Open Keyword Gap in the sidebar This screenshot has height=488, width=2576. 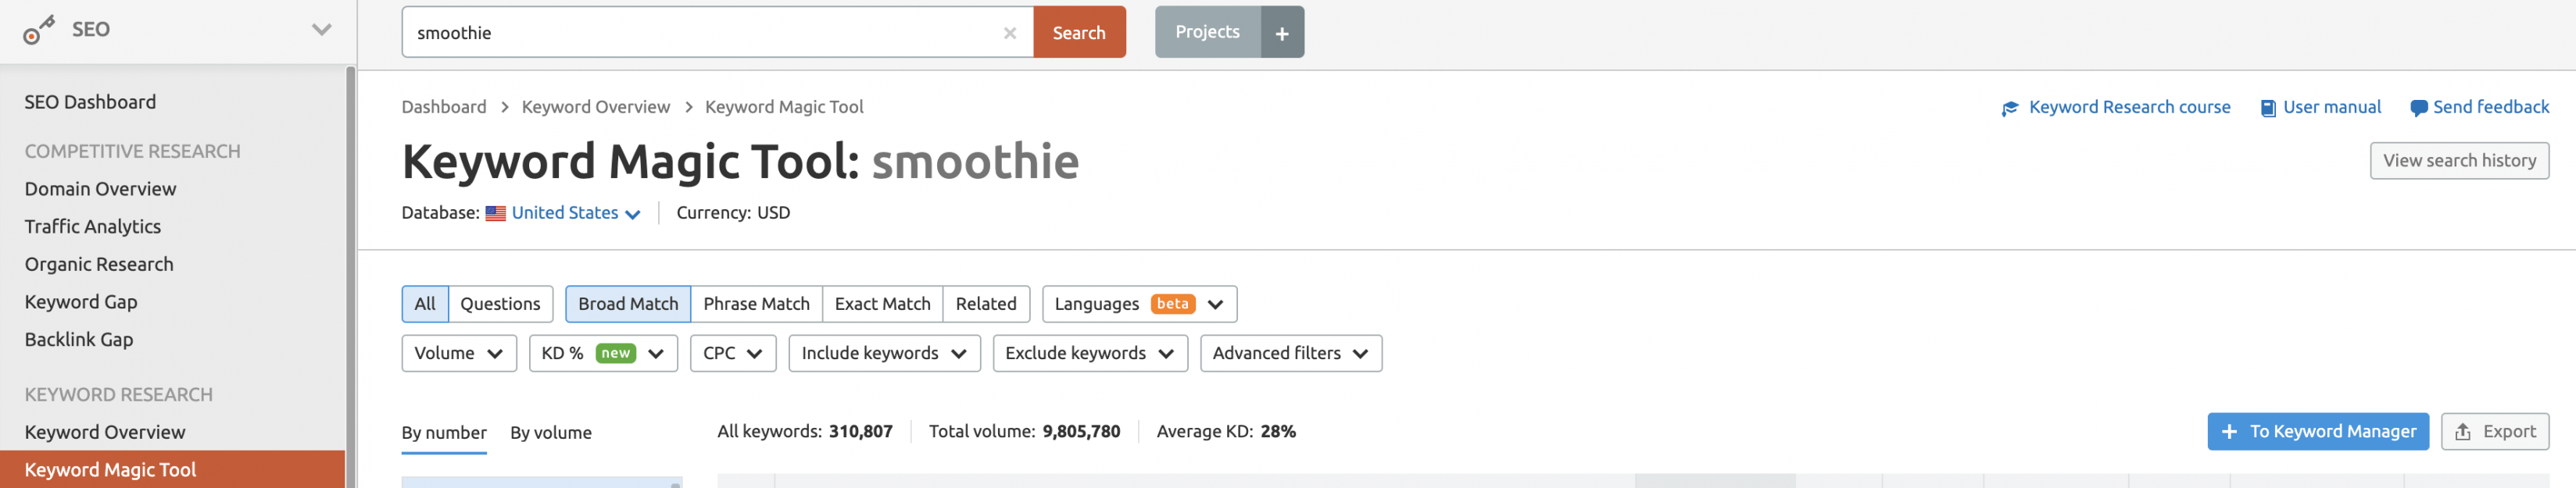[81, 302]
